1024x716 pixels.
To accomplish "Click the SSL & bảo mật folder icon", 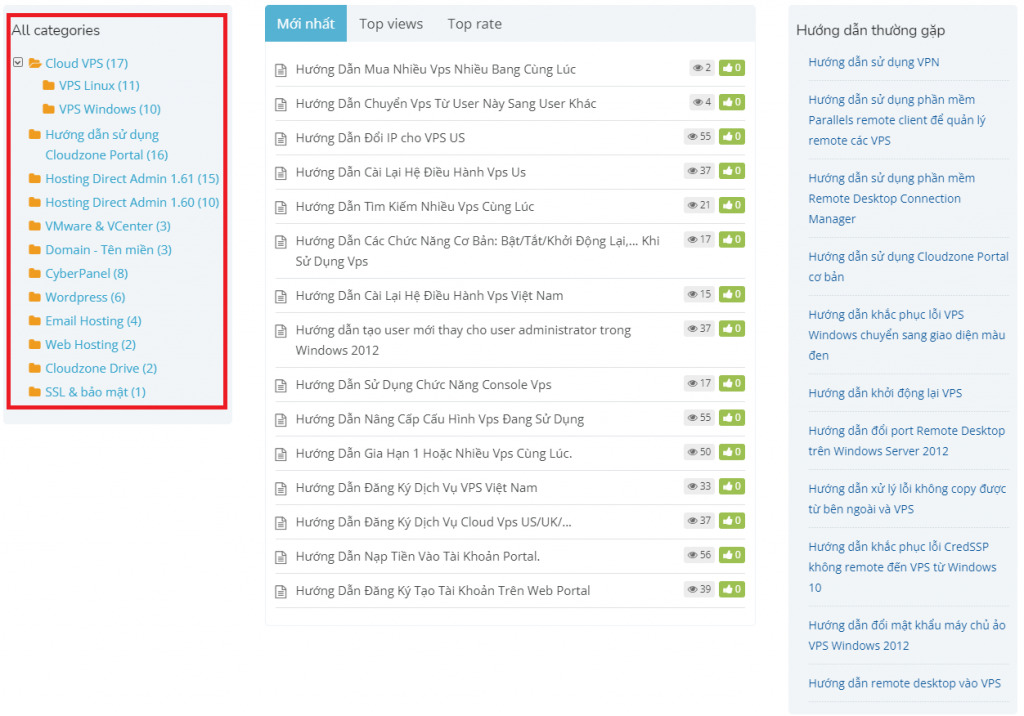I will (35, 392).
